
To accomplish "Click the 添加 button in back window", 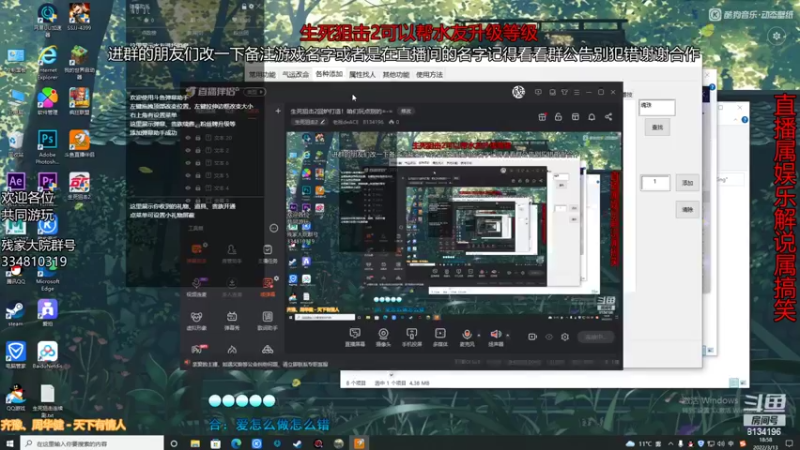I will 687,183.
